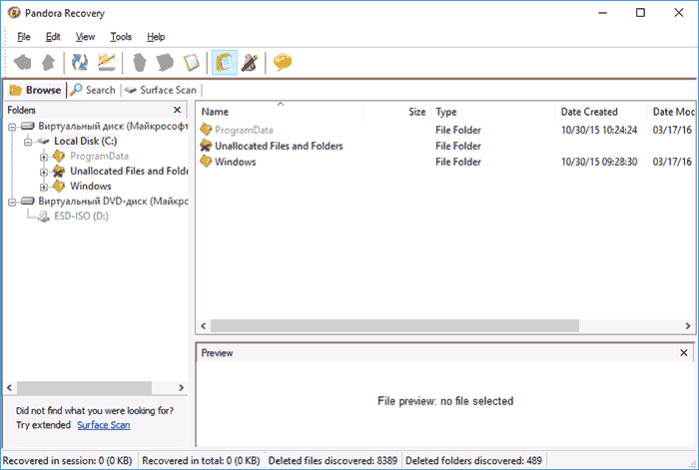
Task: Expand Unallocated Files and Folders tree node
Action: (x=44, y=172)
